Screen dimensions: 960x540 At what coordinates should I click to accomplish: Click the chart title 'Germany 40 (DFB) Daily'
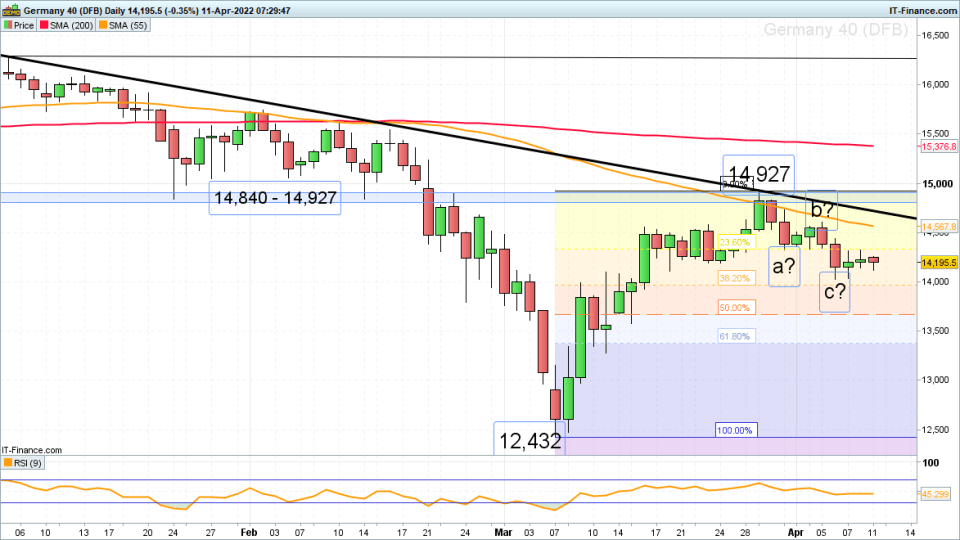point(74,10)
